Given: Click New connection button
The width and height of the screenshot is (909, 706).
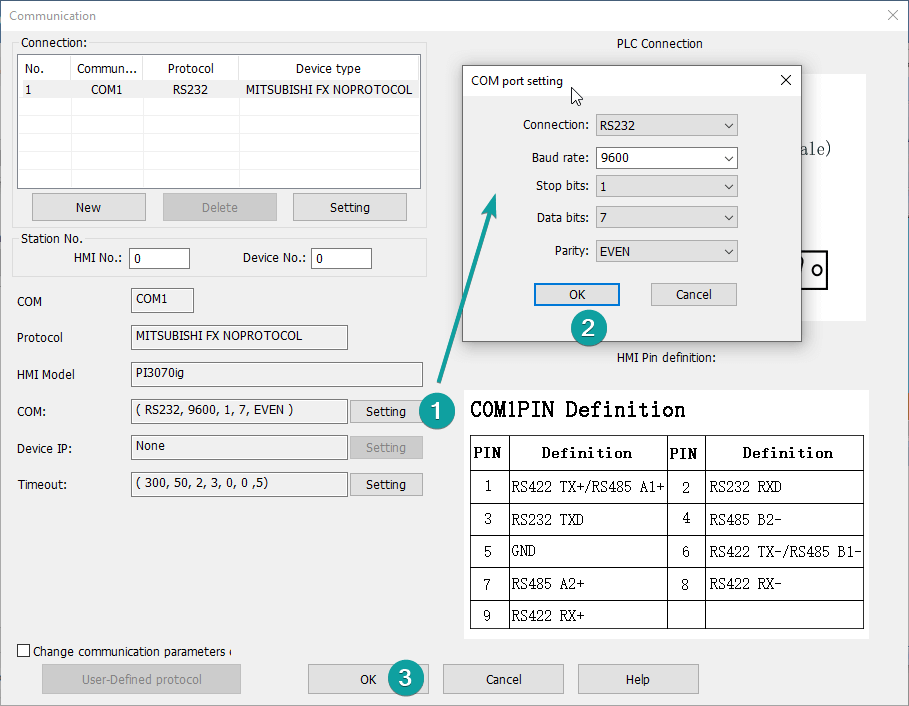Looking at the screenshot, I should pos(88,207).
